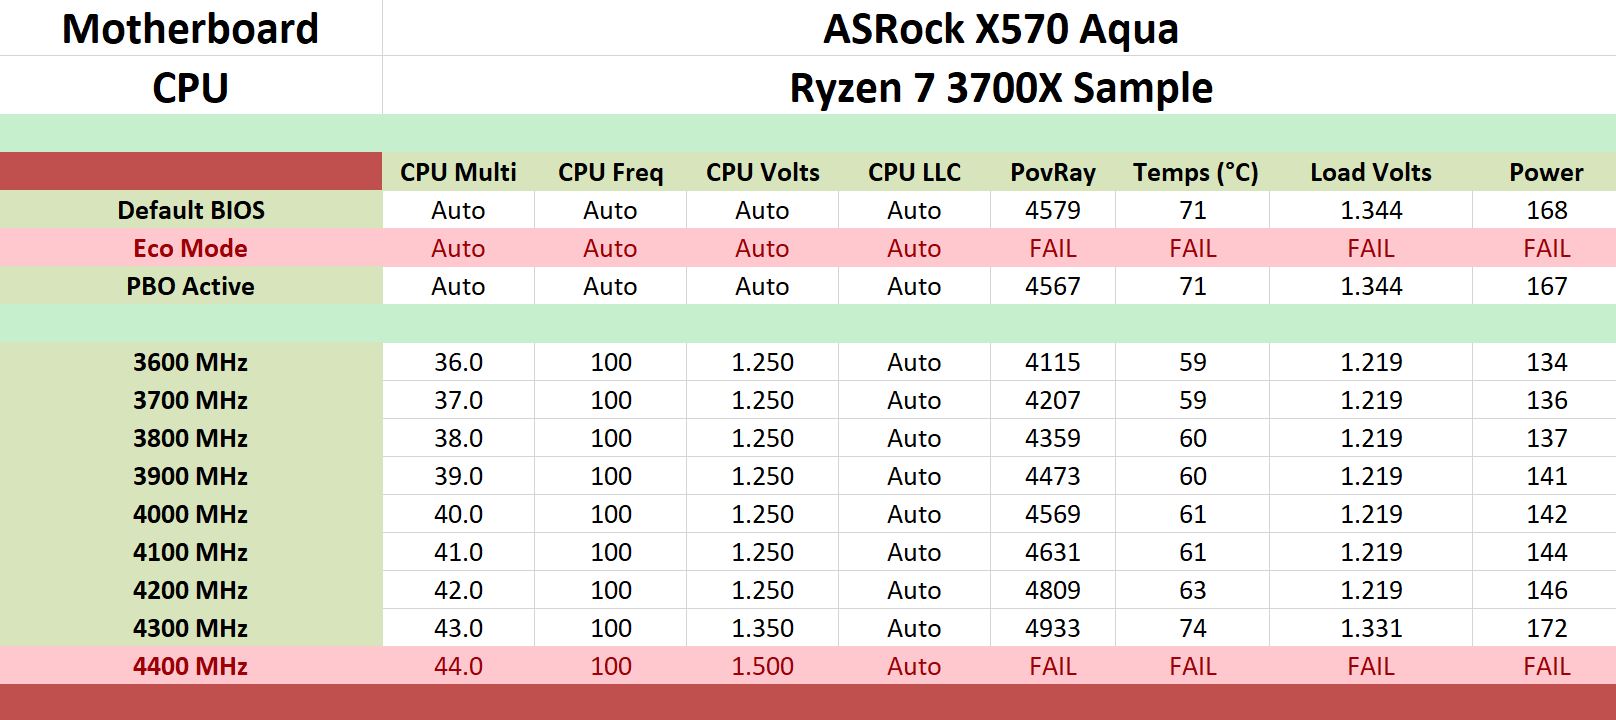The width and height of the screenshot is (1616, 720).
Task: Click the Temps (°C) column header
Action: coord(1195,172)
